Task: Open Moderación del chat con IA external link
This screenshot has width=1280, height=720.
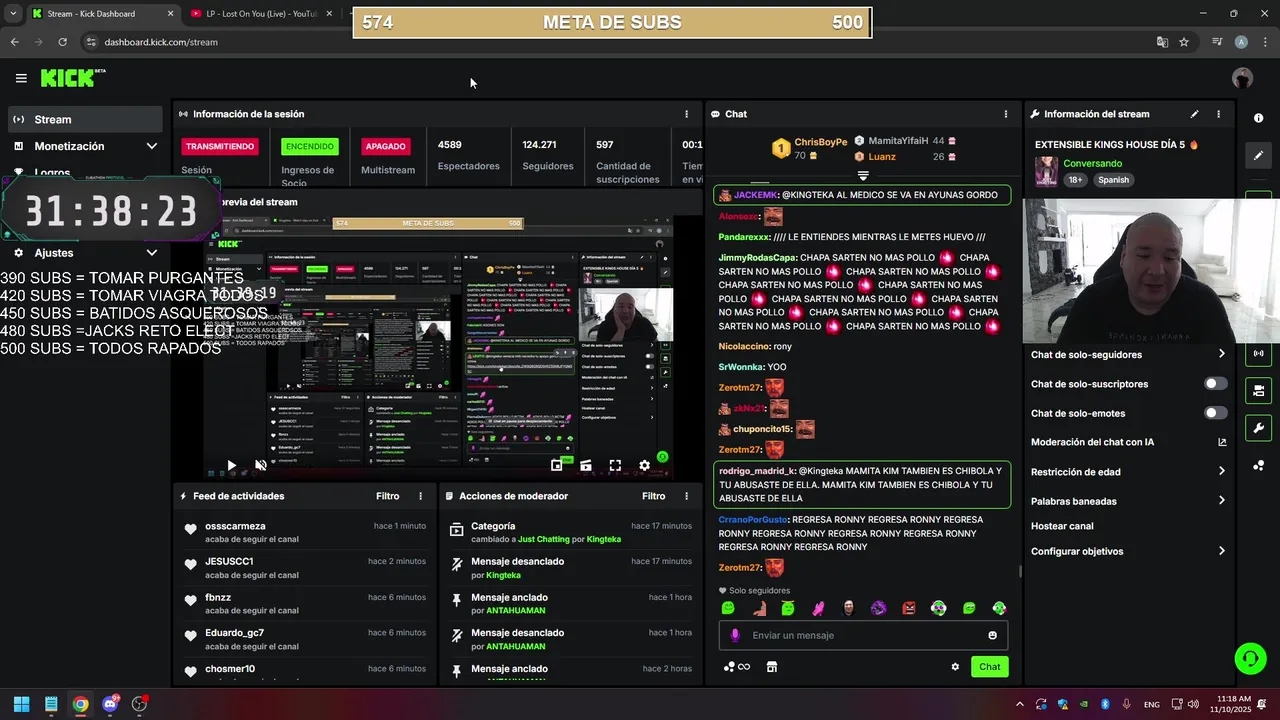Action: click(1222, 442)
